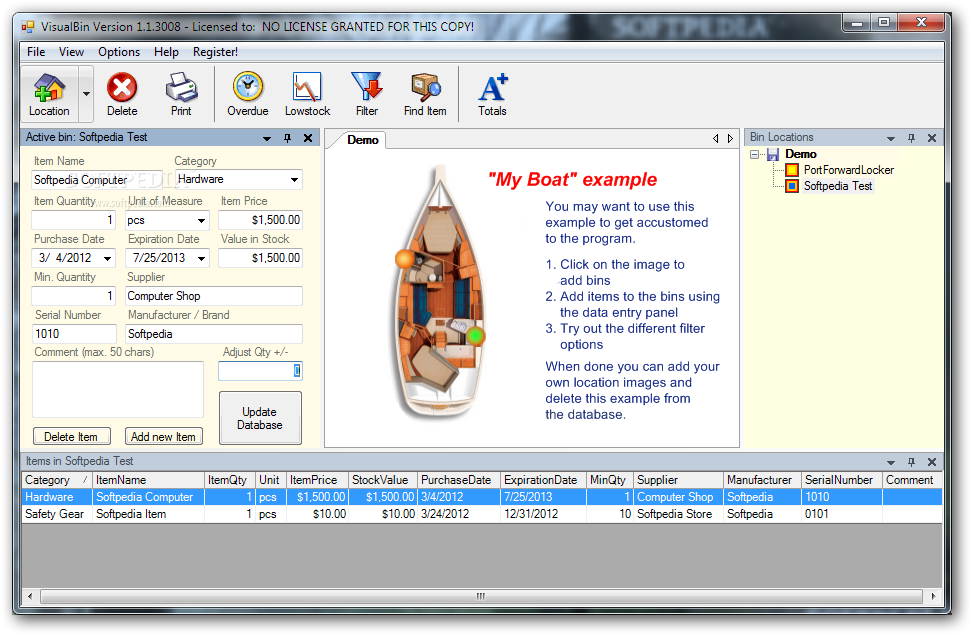Select PortForwardLocker bin in tree

[x=849, y=170]
